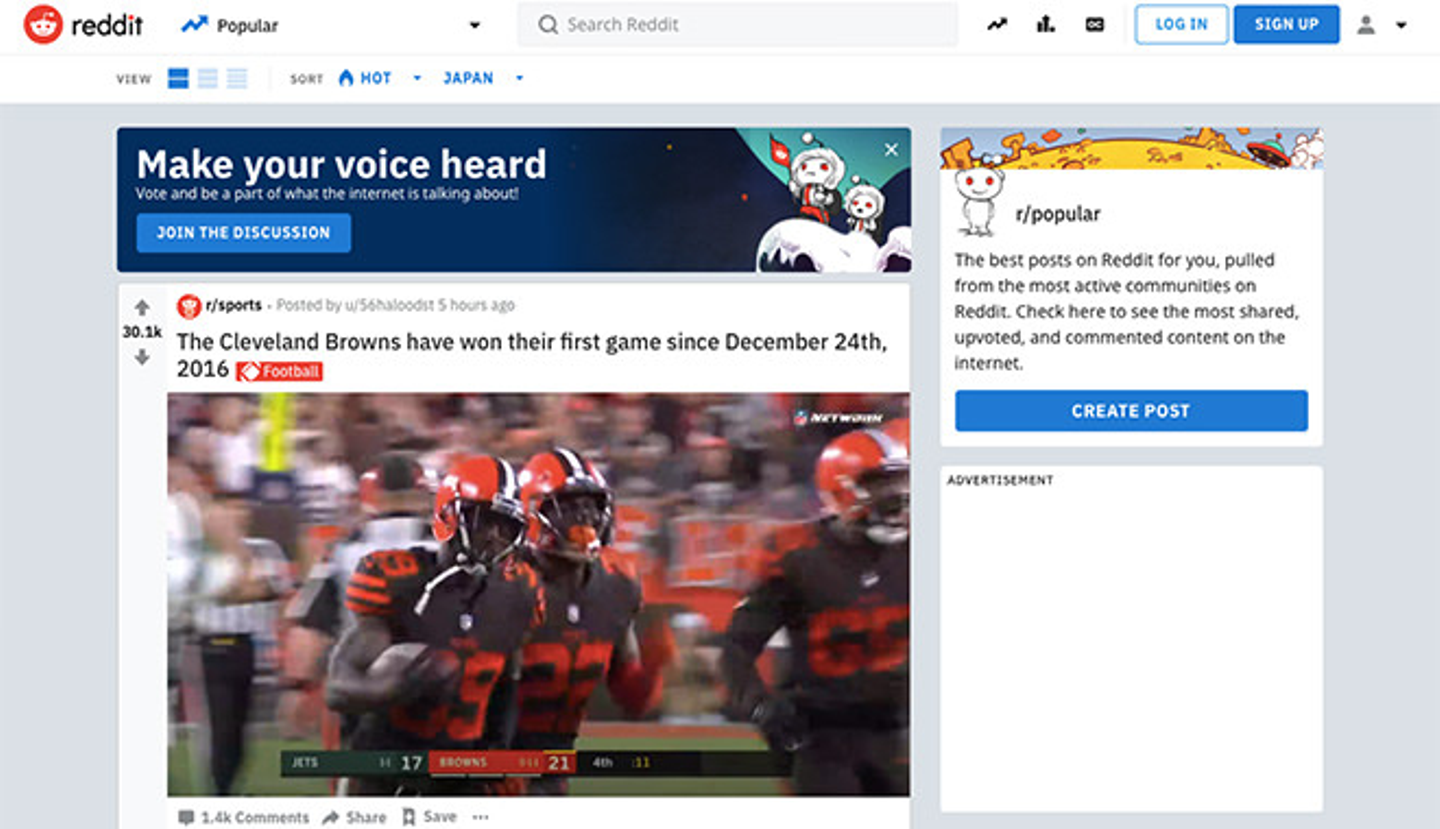The width and height of the screenshot is (1440, 829).
Task: Click the HOT sort flame icon
Action: point(346,78)
